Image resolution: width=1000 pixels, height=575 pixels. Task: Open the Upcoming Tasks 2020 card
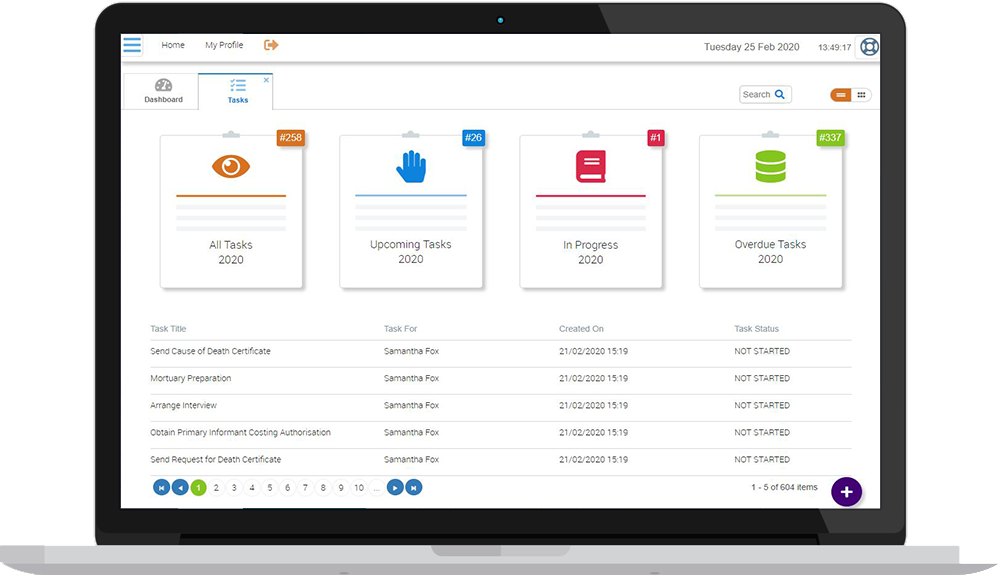click(x=411, y=212)
